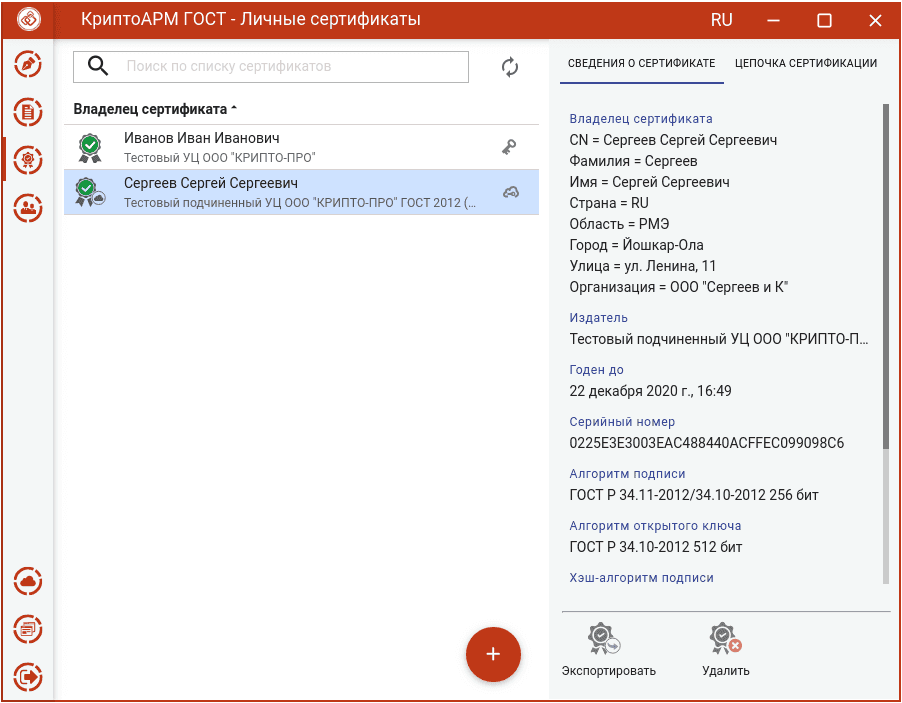Sort the list by Владелец сертификата header
Image resolution: width=902 pixels, height=703 pixels.
point(155,109)
